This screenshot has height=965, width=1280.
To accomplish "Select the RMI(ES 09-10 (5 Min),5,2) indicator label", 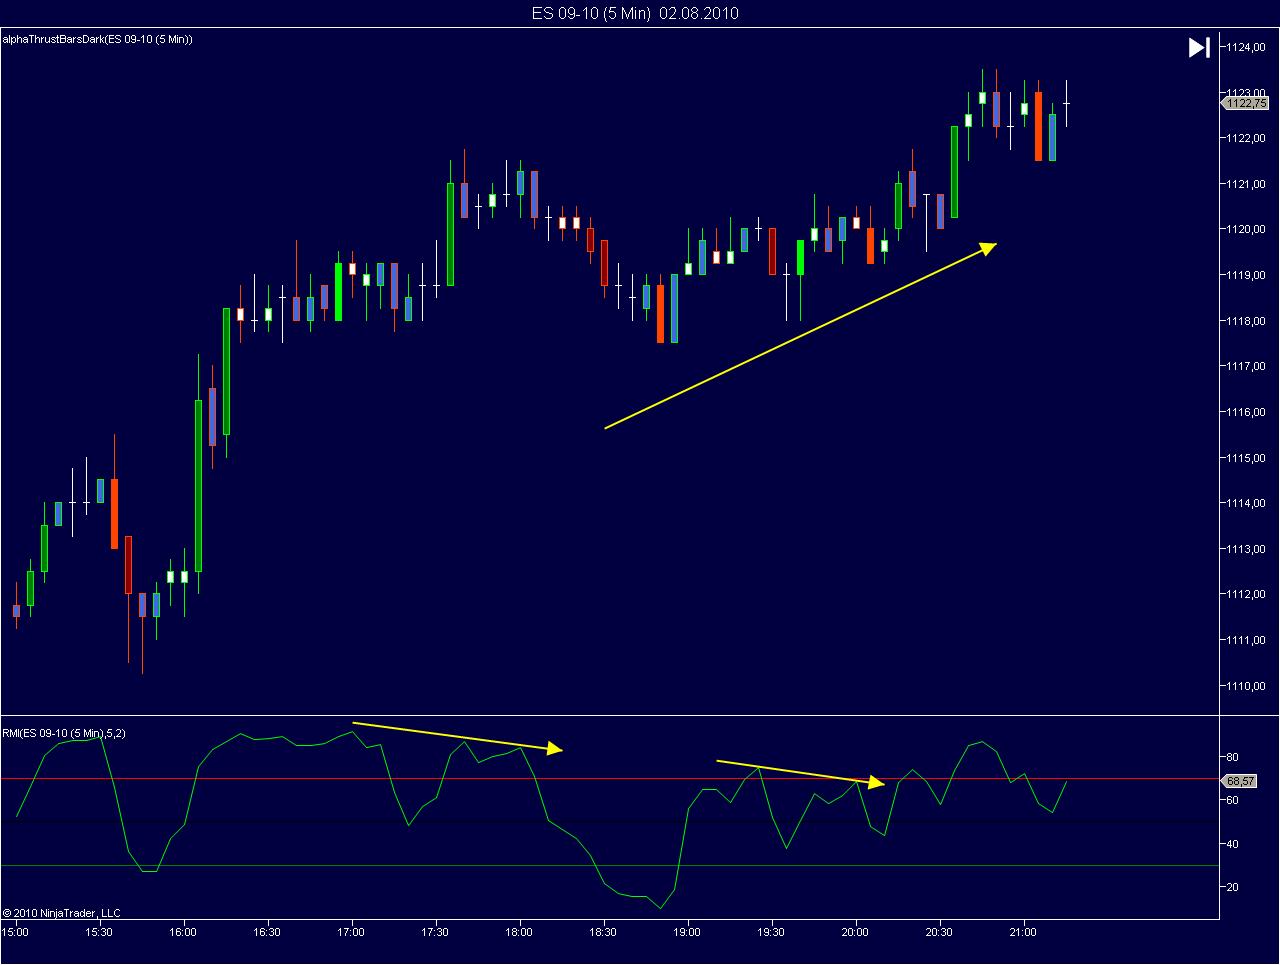I will click(x=64, y=733).
